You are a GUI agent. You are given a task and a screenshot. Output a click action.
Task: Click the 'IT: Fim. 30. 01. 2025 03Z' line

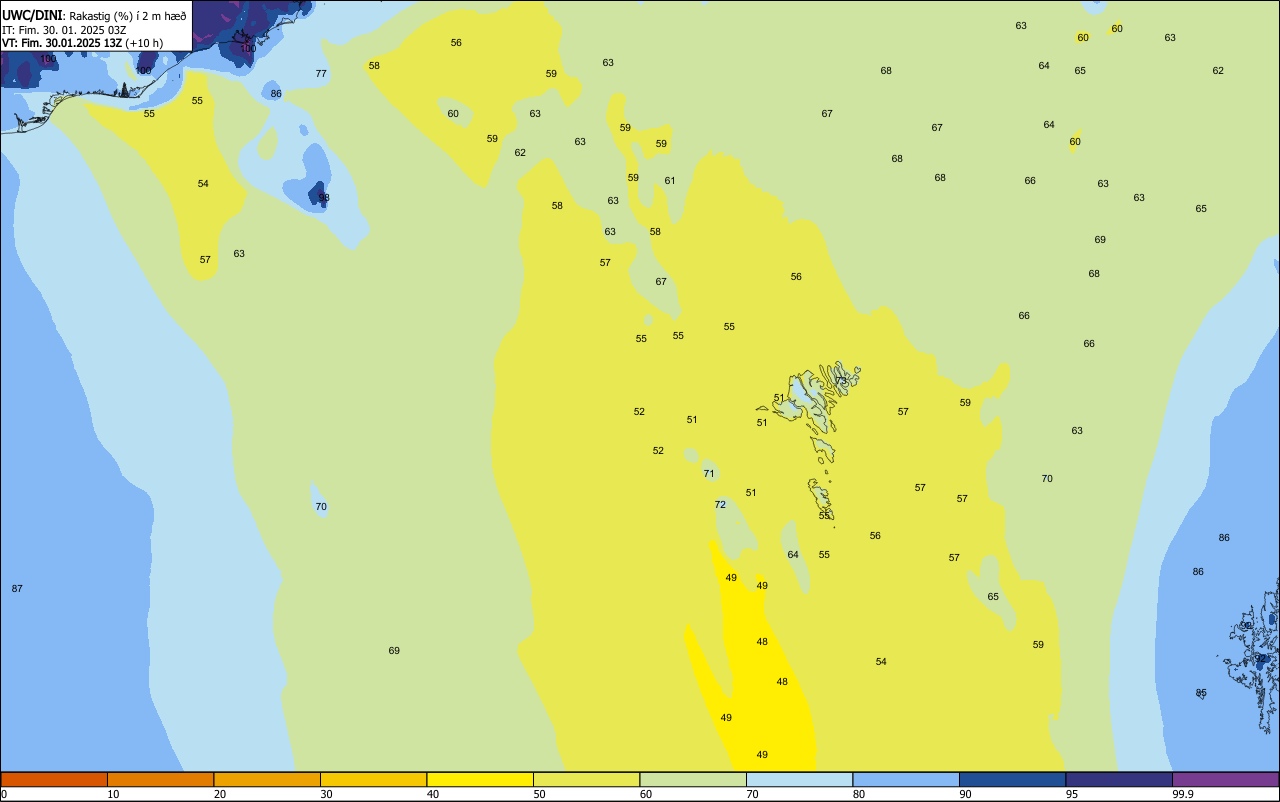[64, 30]
